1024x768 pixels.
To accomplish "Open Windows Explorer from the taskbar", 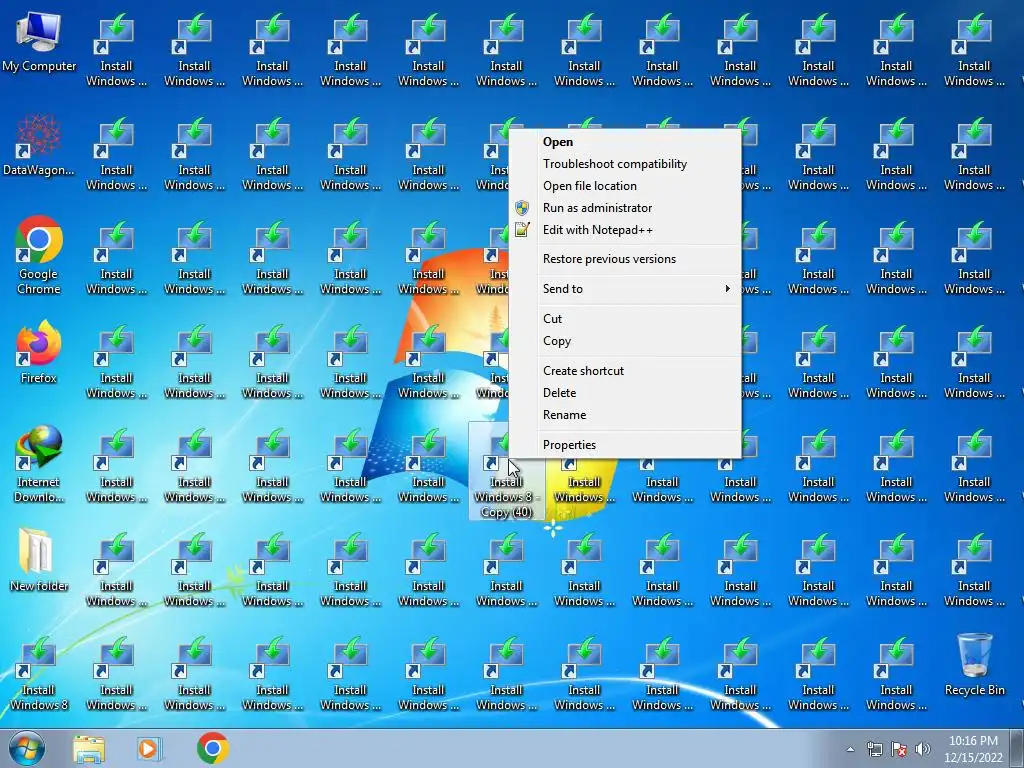I will (89, 749).
